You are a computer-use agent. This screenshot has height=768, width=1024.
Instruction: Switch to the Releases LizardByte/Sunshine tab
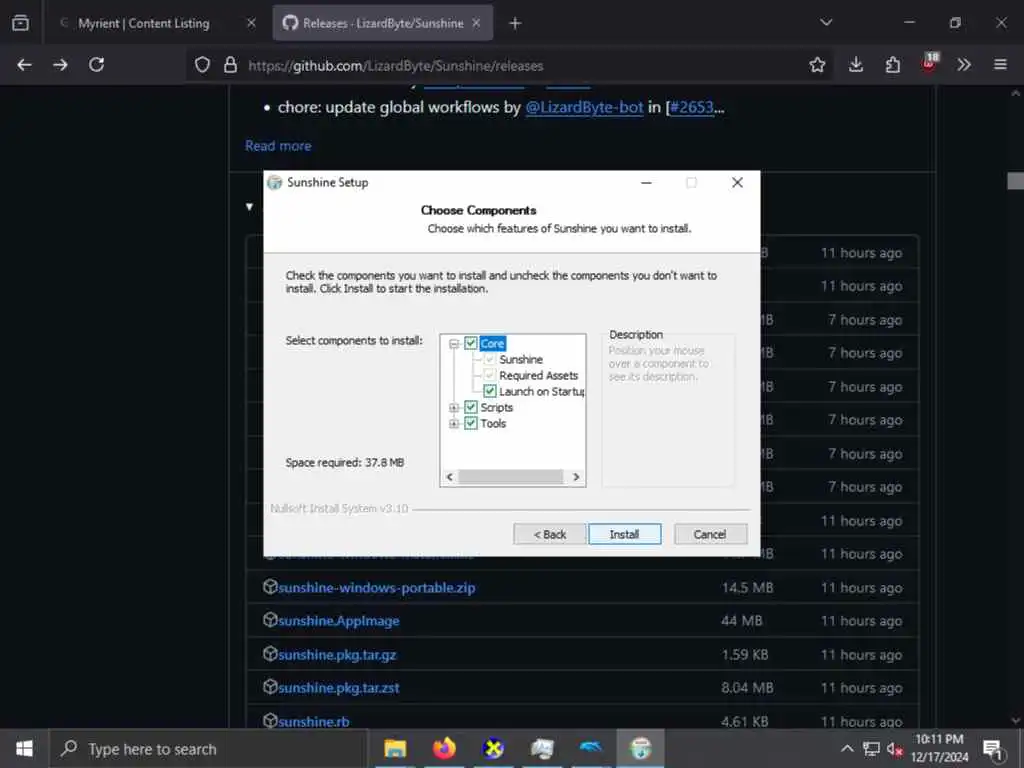pos(383,24)
